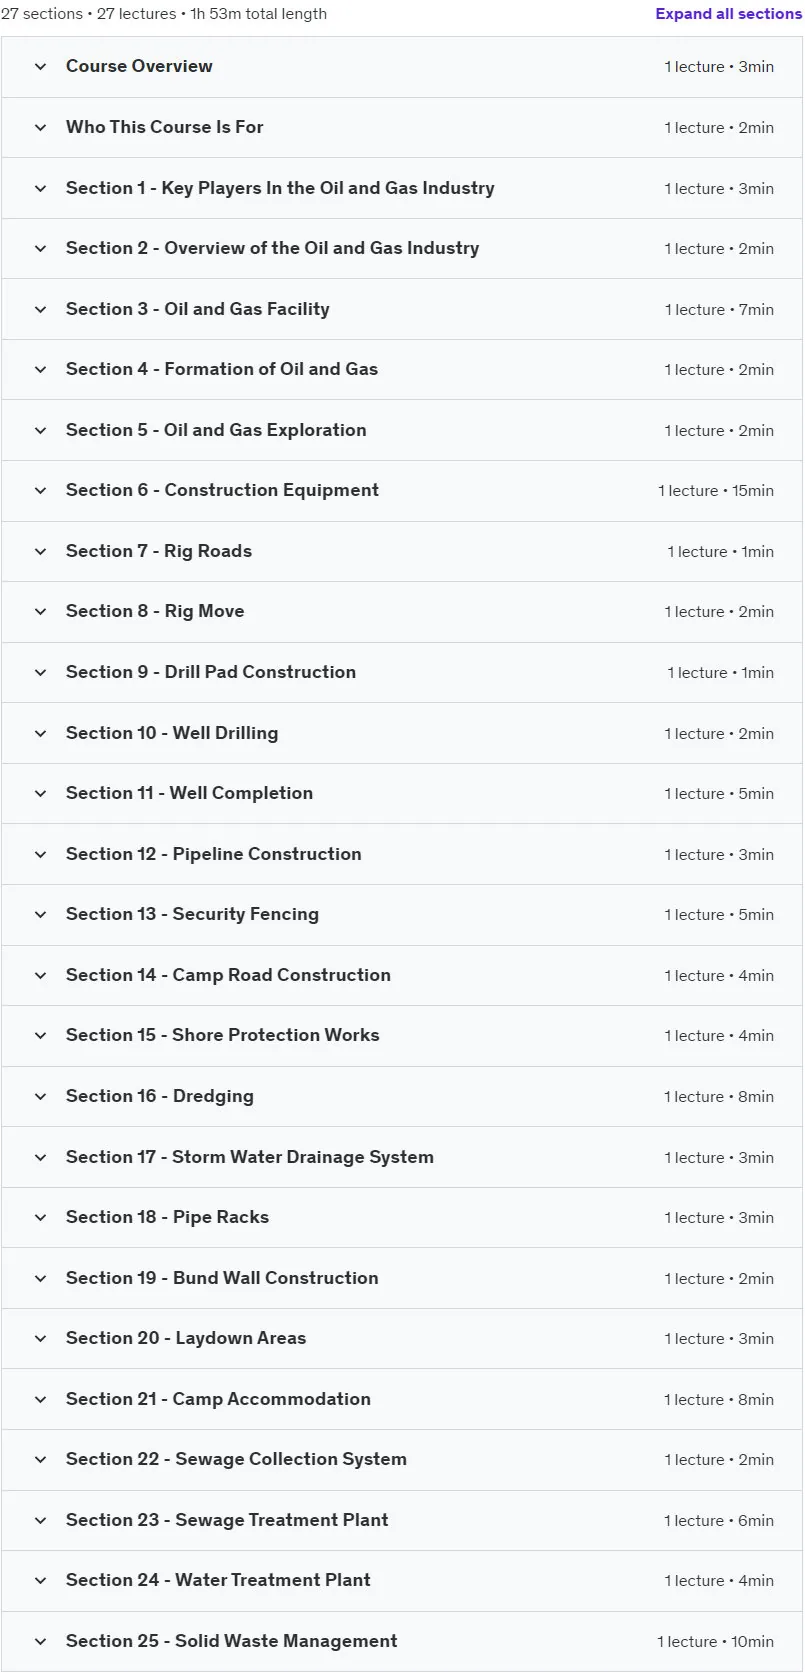Expand Section 1 - Key Players chevron
The width and height of the screenshot is (805, 1672).
41,188
